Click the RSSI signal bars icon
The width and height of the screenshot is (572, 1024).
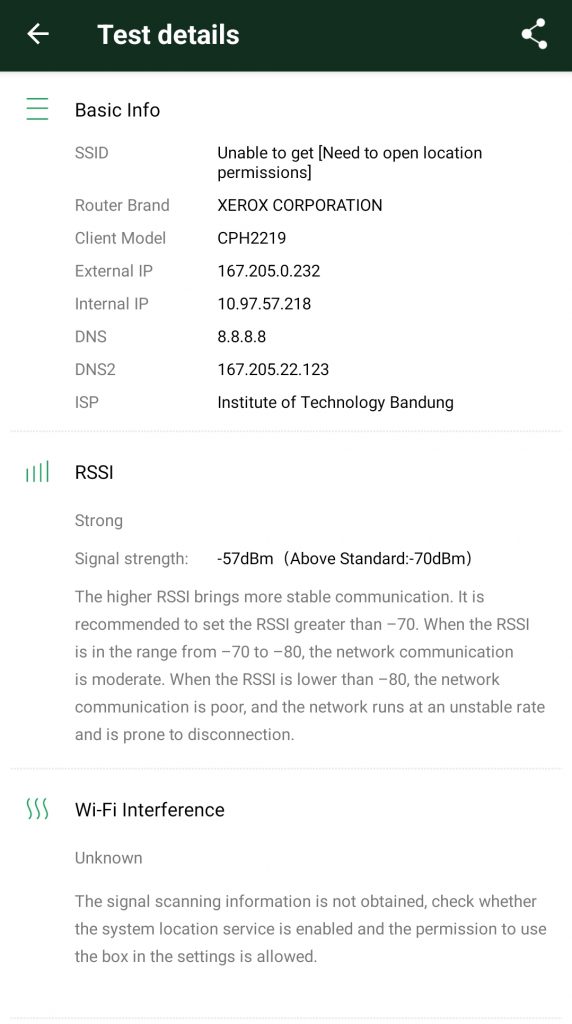[37, 472]
